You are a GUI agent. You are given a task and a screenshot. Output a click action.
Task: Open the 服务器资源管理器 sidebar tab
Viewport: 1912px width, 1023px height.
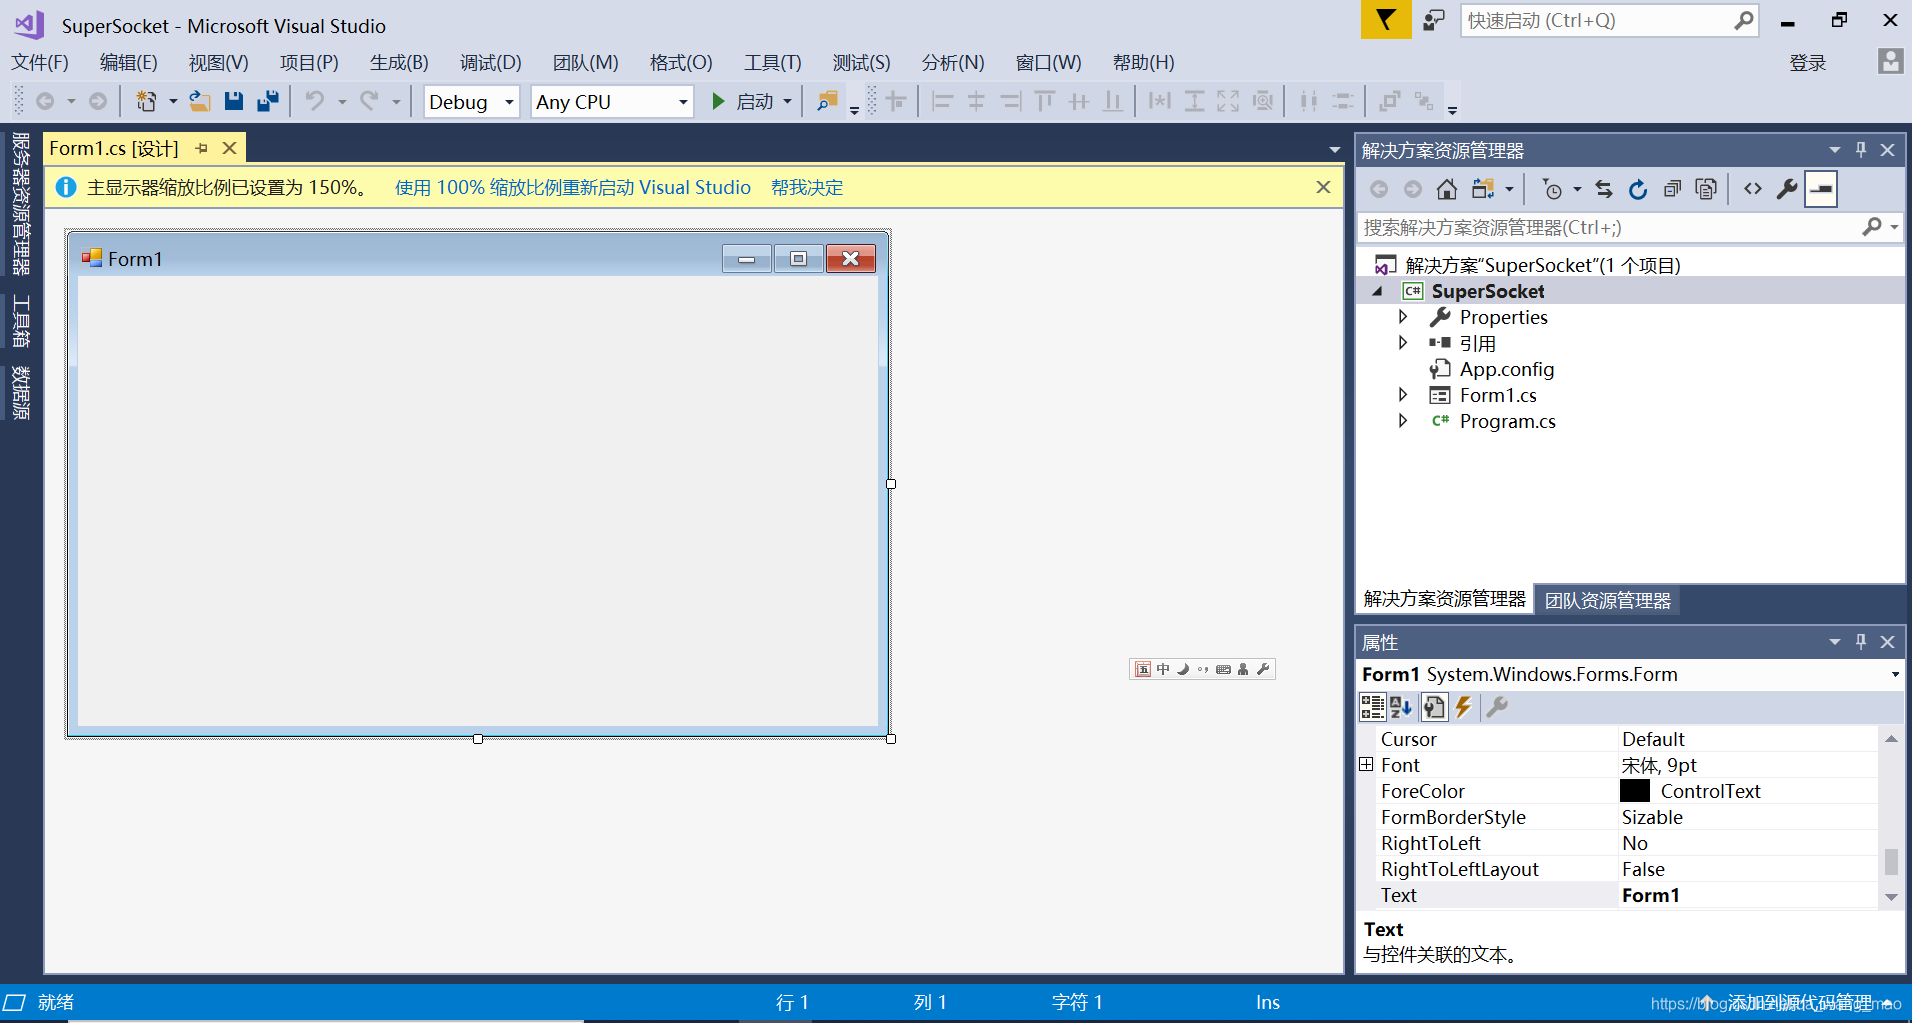click(x=20, y=204)
